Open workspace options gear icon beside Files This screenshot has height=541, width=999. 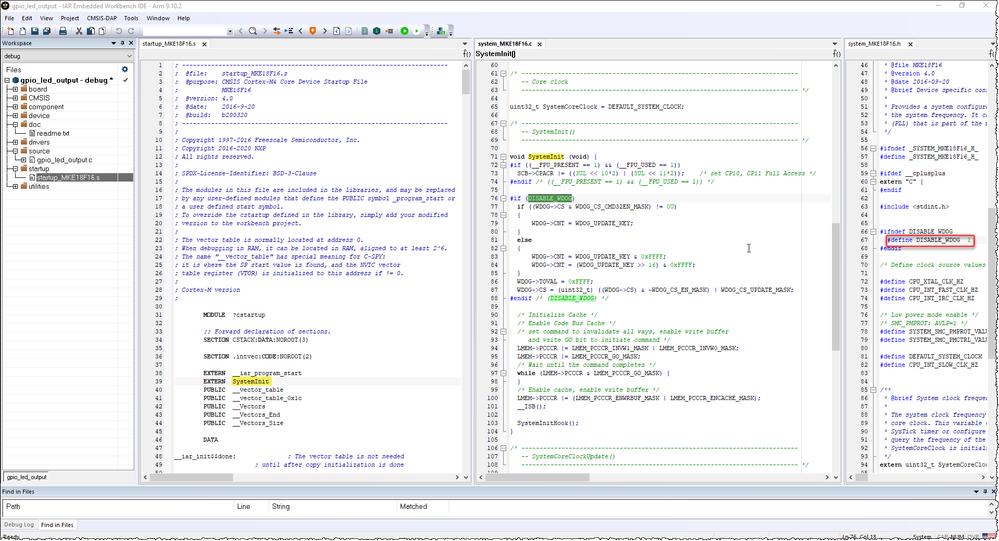[125, 69]
